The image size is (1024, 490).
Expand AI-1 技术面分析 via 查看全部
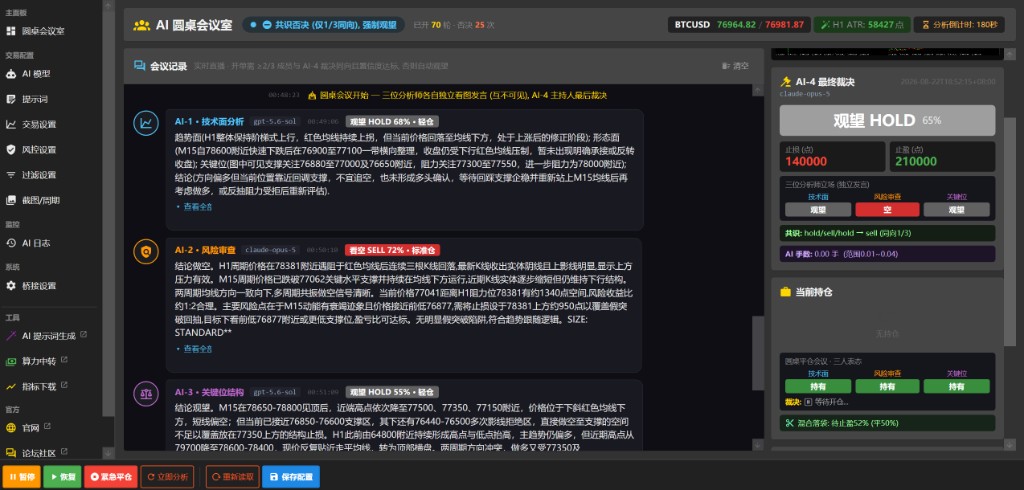tap(195, 206)
